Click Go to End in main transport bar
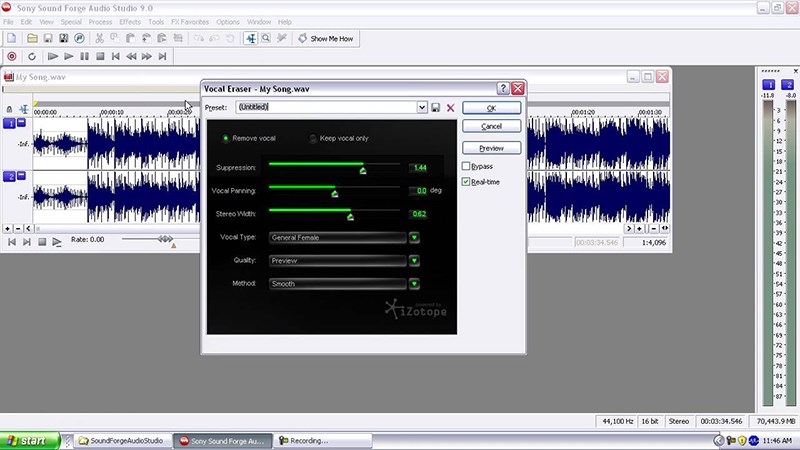Screen dimensions: 800x450 pyautogui.click(x=163, y=57)
